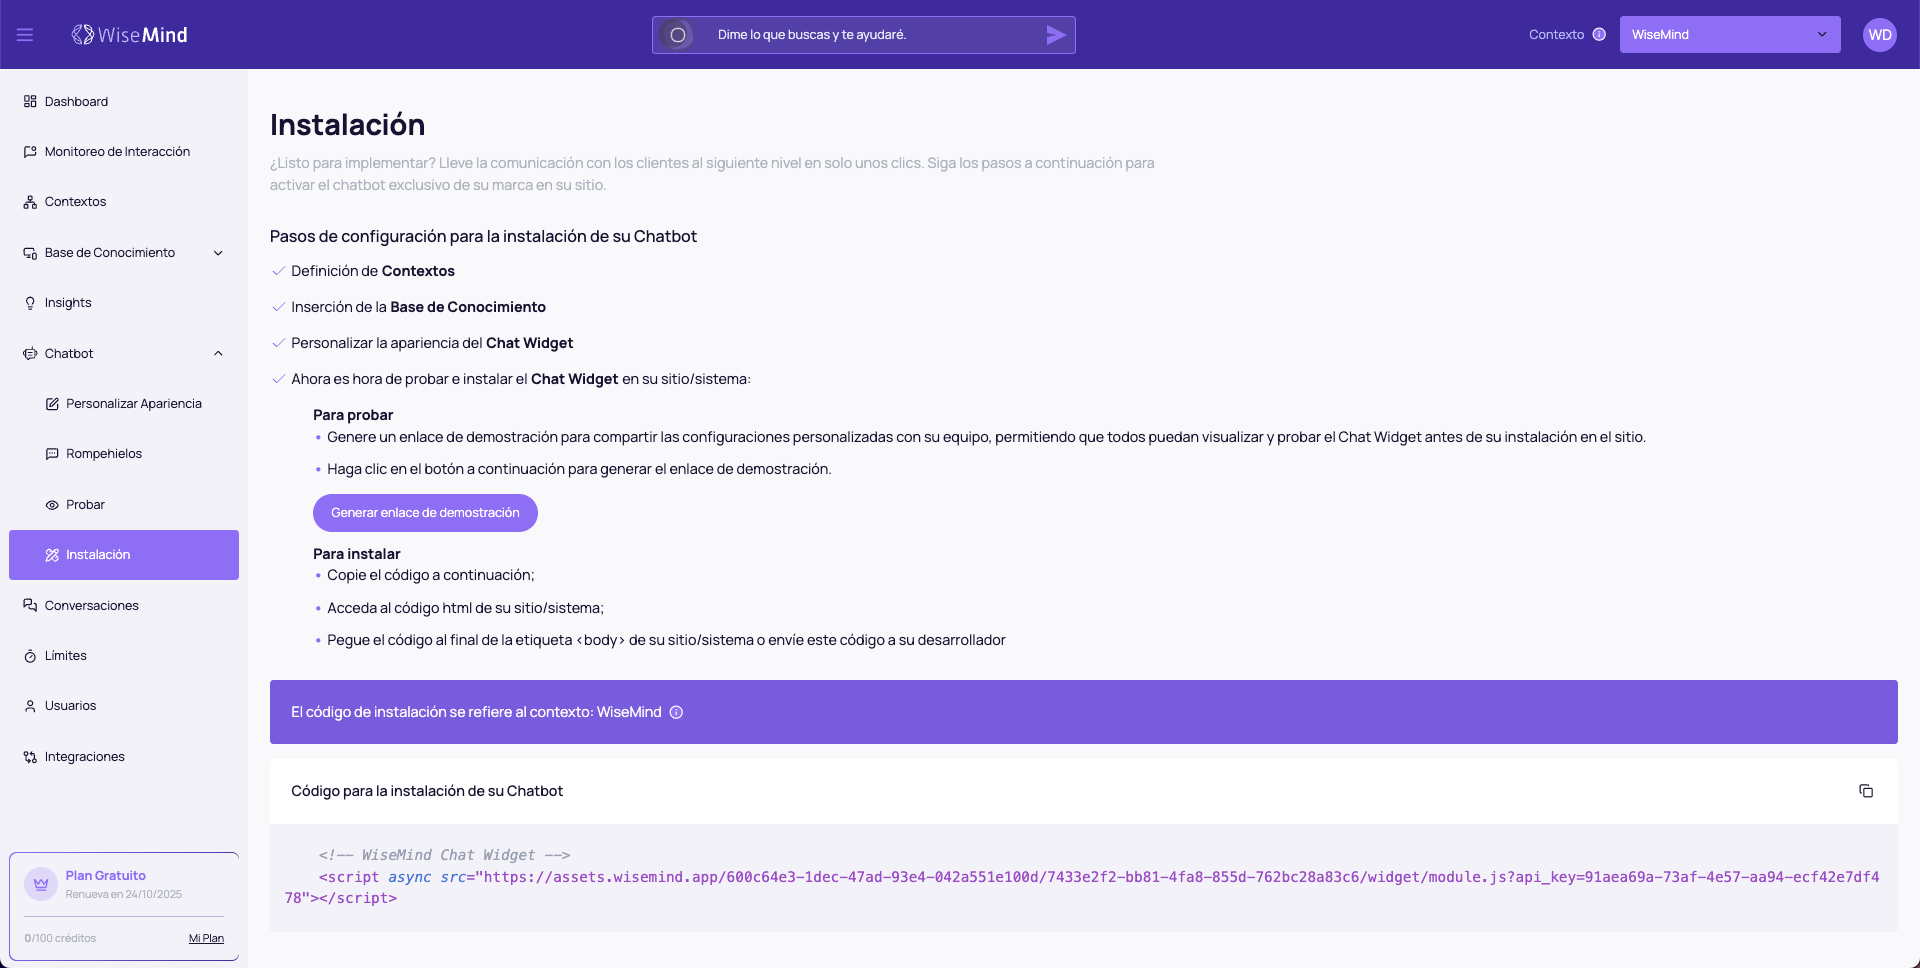
Task: Click the hamburger menu icon
Action: click(25, 35)
